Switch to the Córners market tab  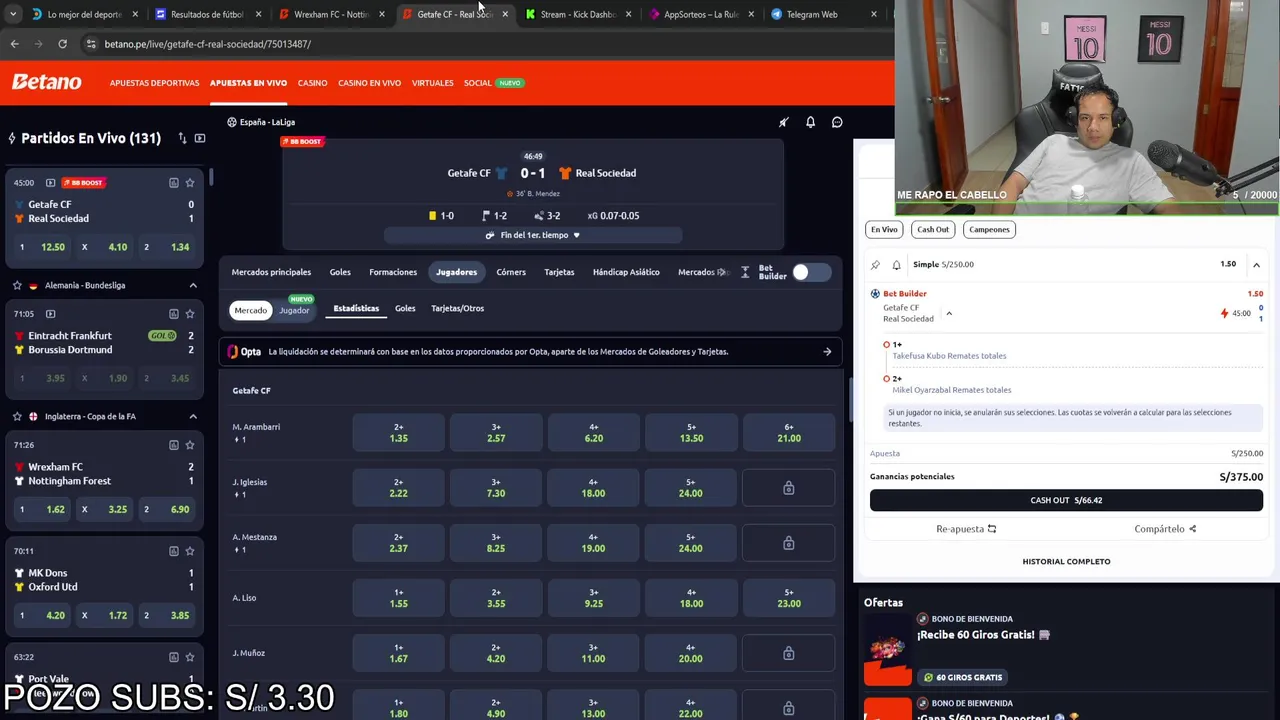[511, 272]
